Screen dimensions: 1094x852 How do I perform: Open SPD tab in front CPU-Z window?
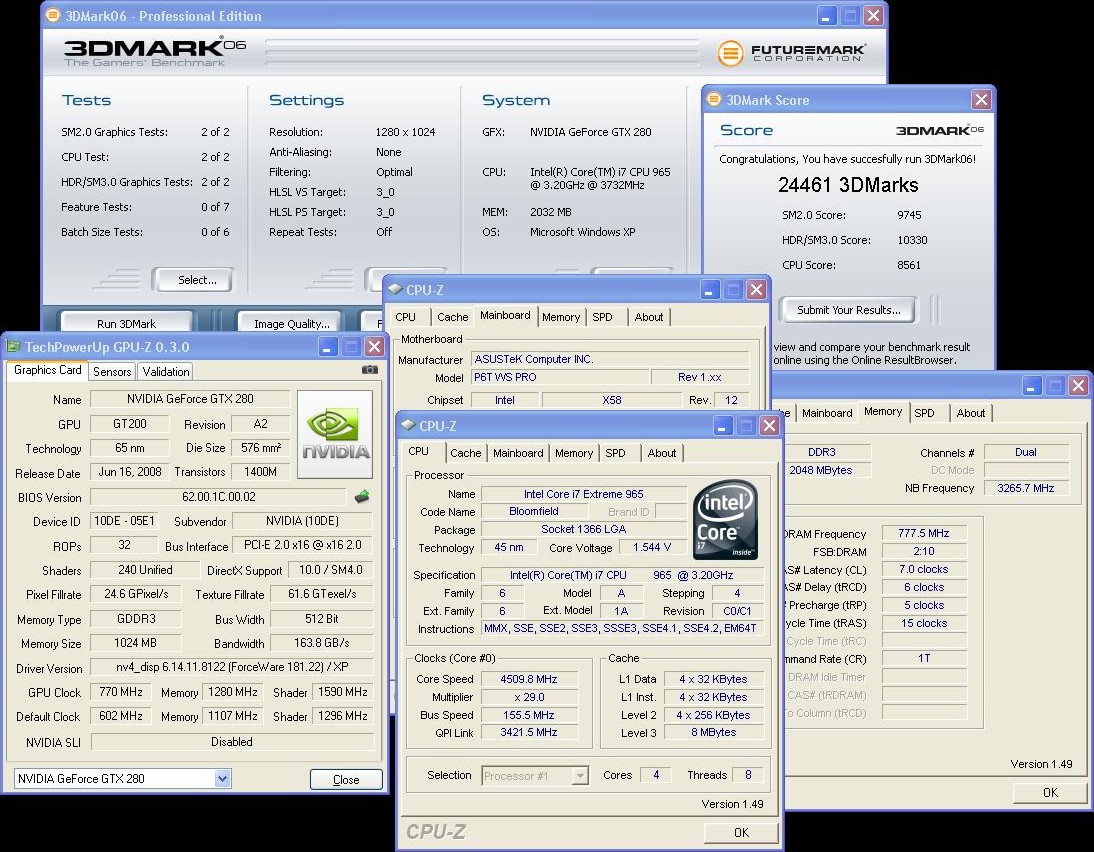click(615, 453)
